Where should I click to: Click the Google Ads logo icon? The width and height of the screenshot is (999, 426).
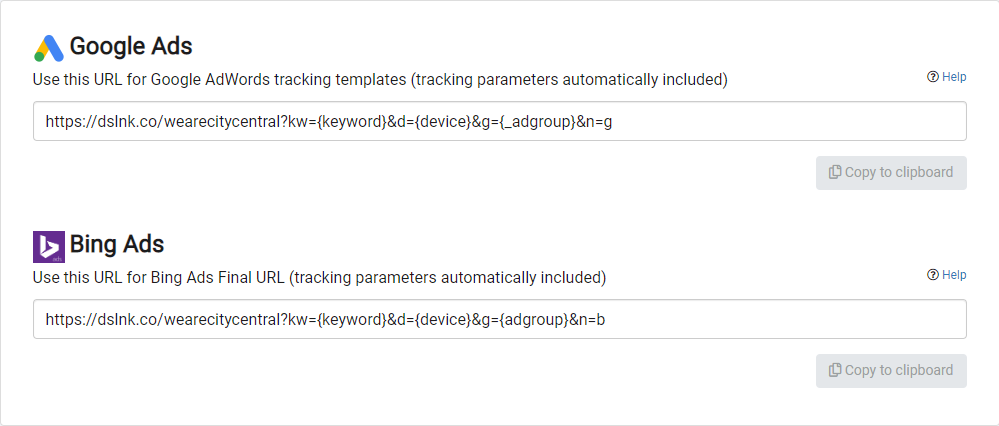coord(49,48)
